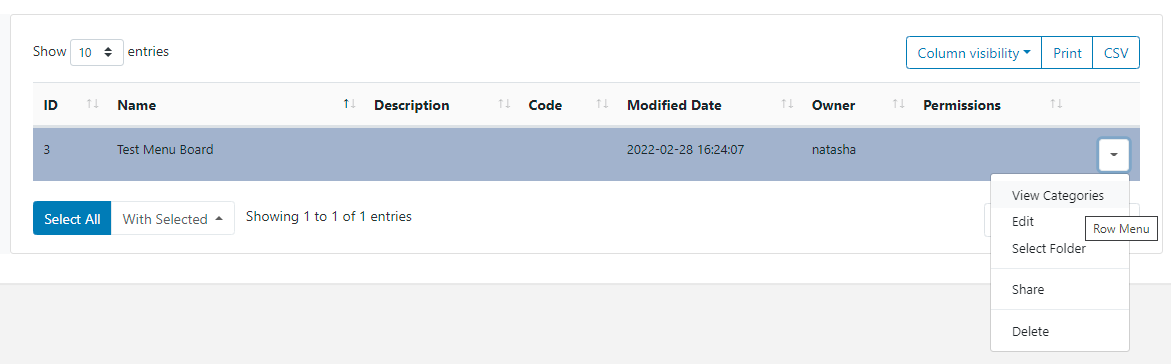The height and width of the screenshot is (364, 1171).
Task: Choose View Categories from the row menu
Action: click(x=1057, y=195)
